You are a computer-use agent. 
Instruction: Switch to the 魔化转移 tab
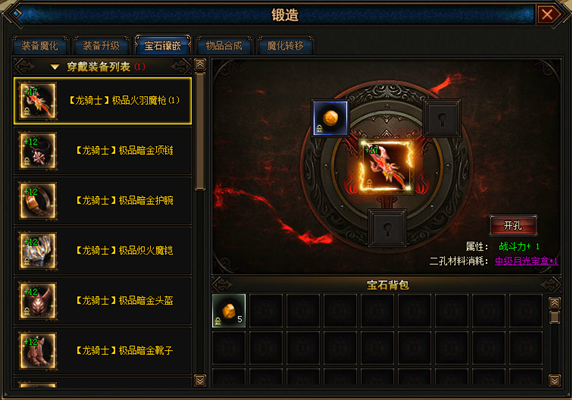tap(285, 46)
